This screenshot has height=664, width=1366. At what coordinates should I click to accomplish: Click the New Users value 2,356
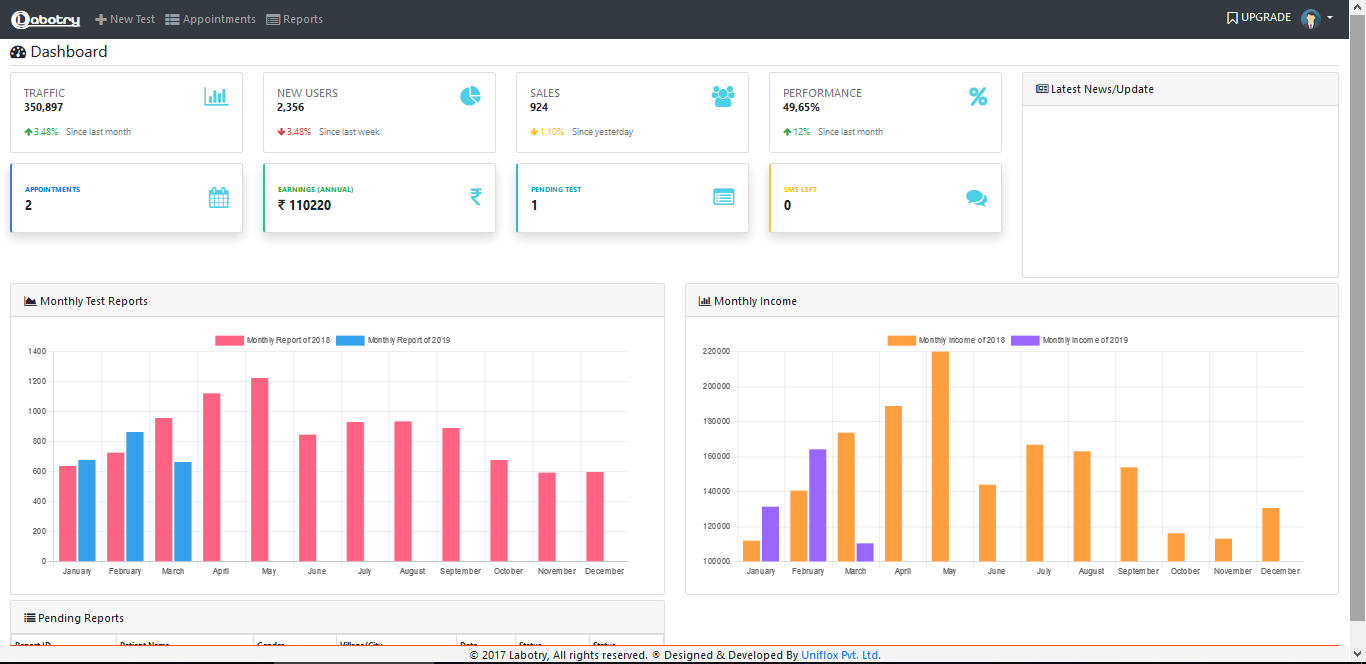pos(291,107)
